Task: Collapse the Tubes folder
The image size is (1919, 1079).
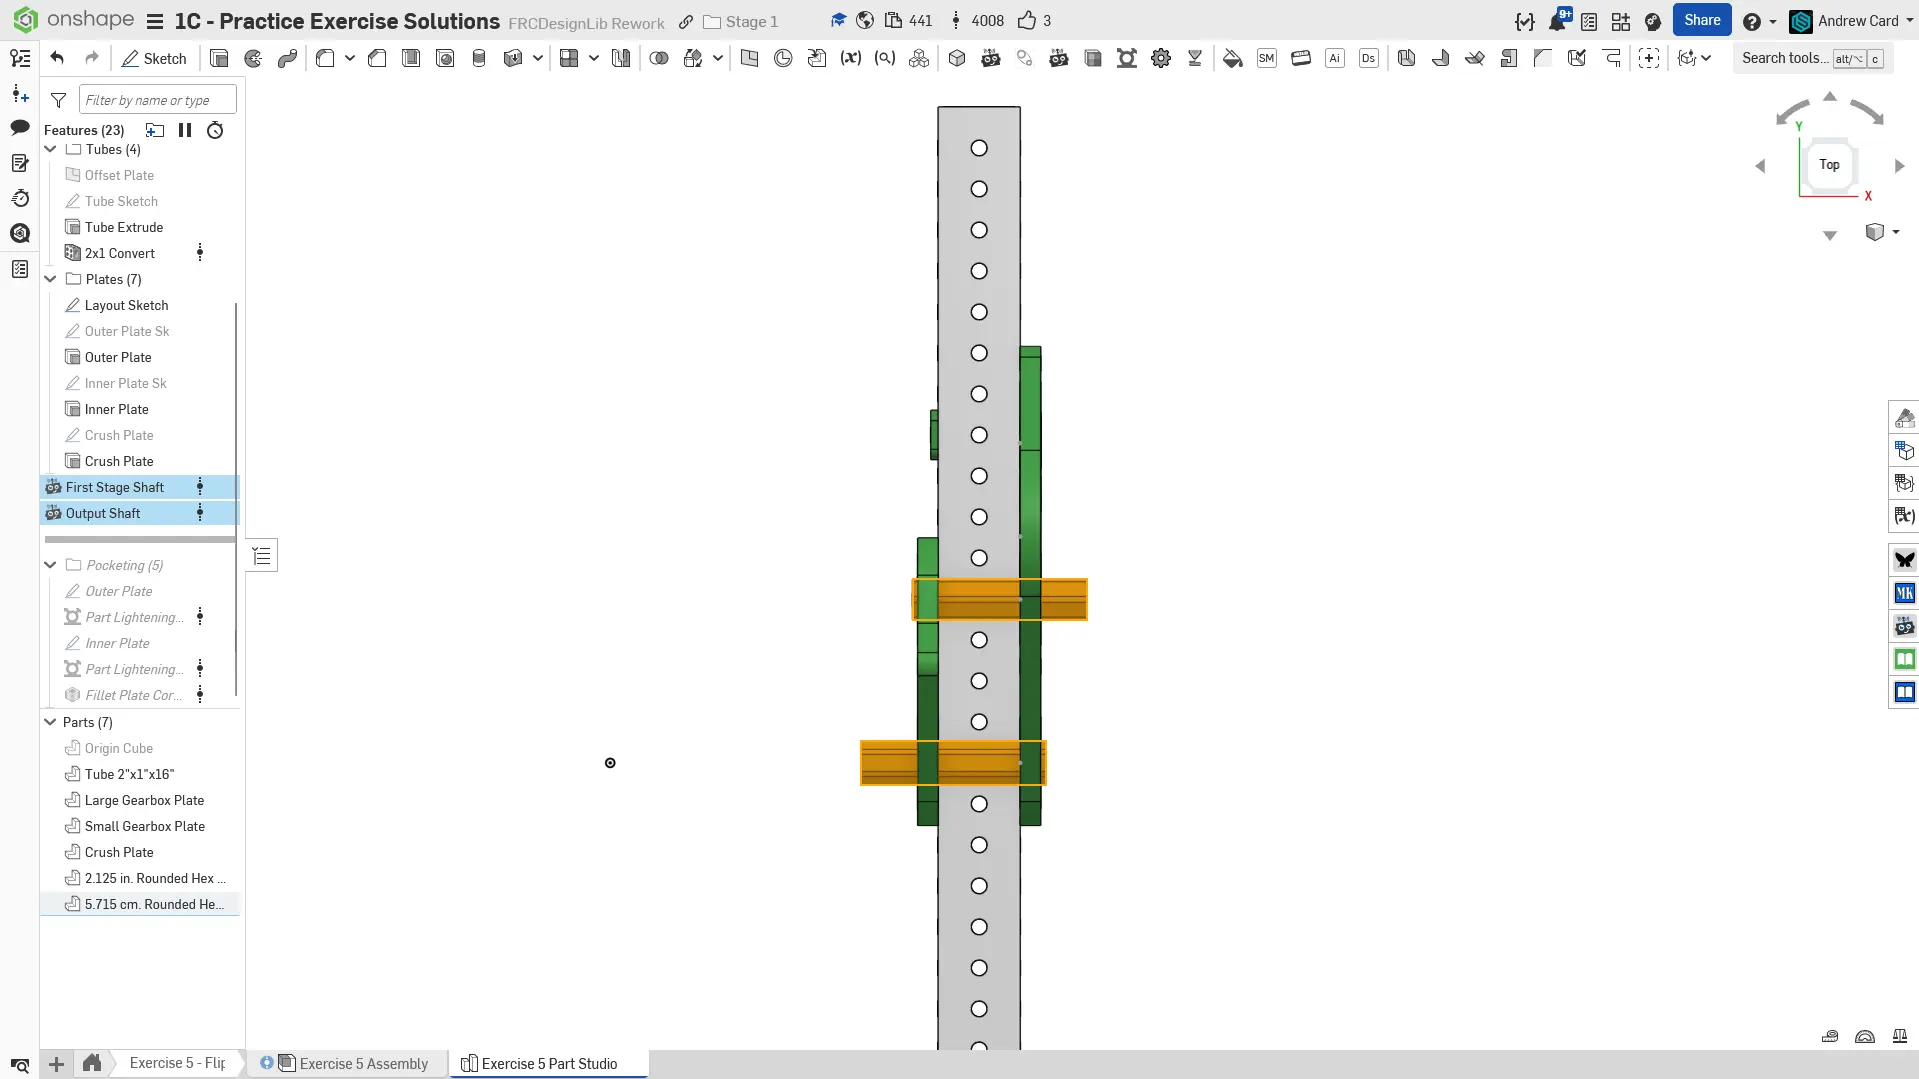Action: [x=50, y=149]
